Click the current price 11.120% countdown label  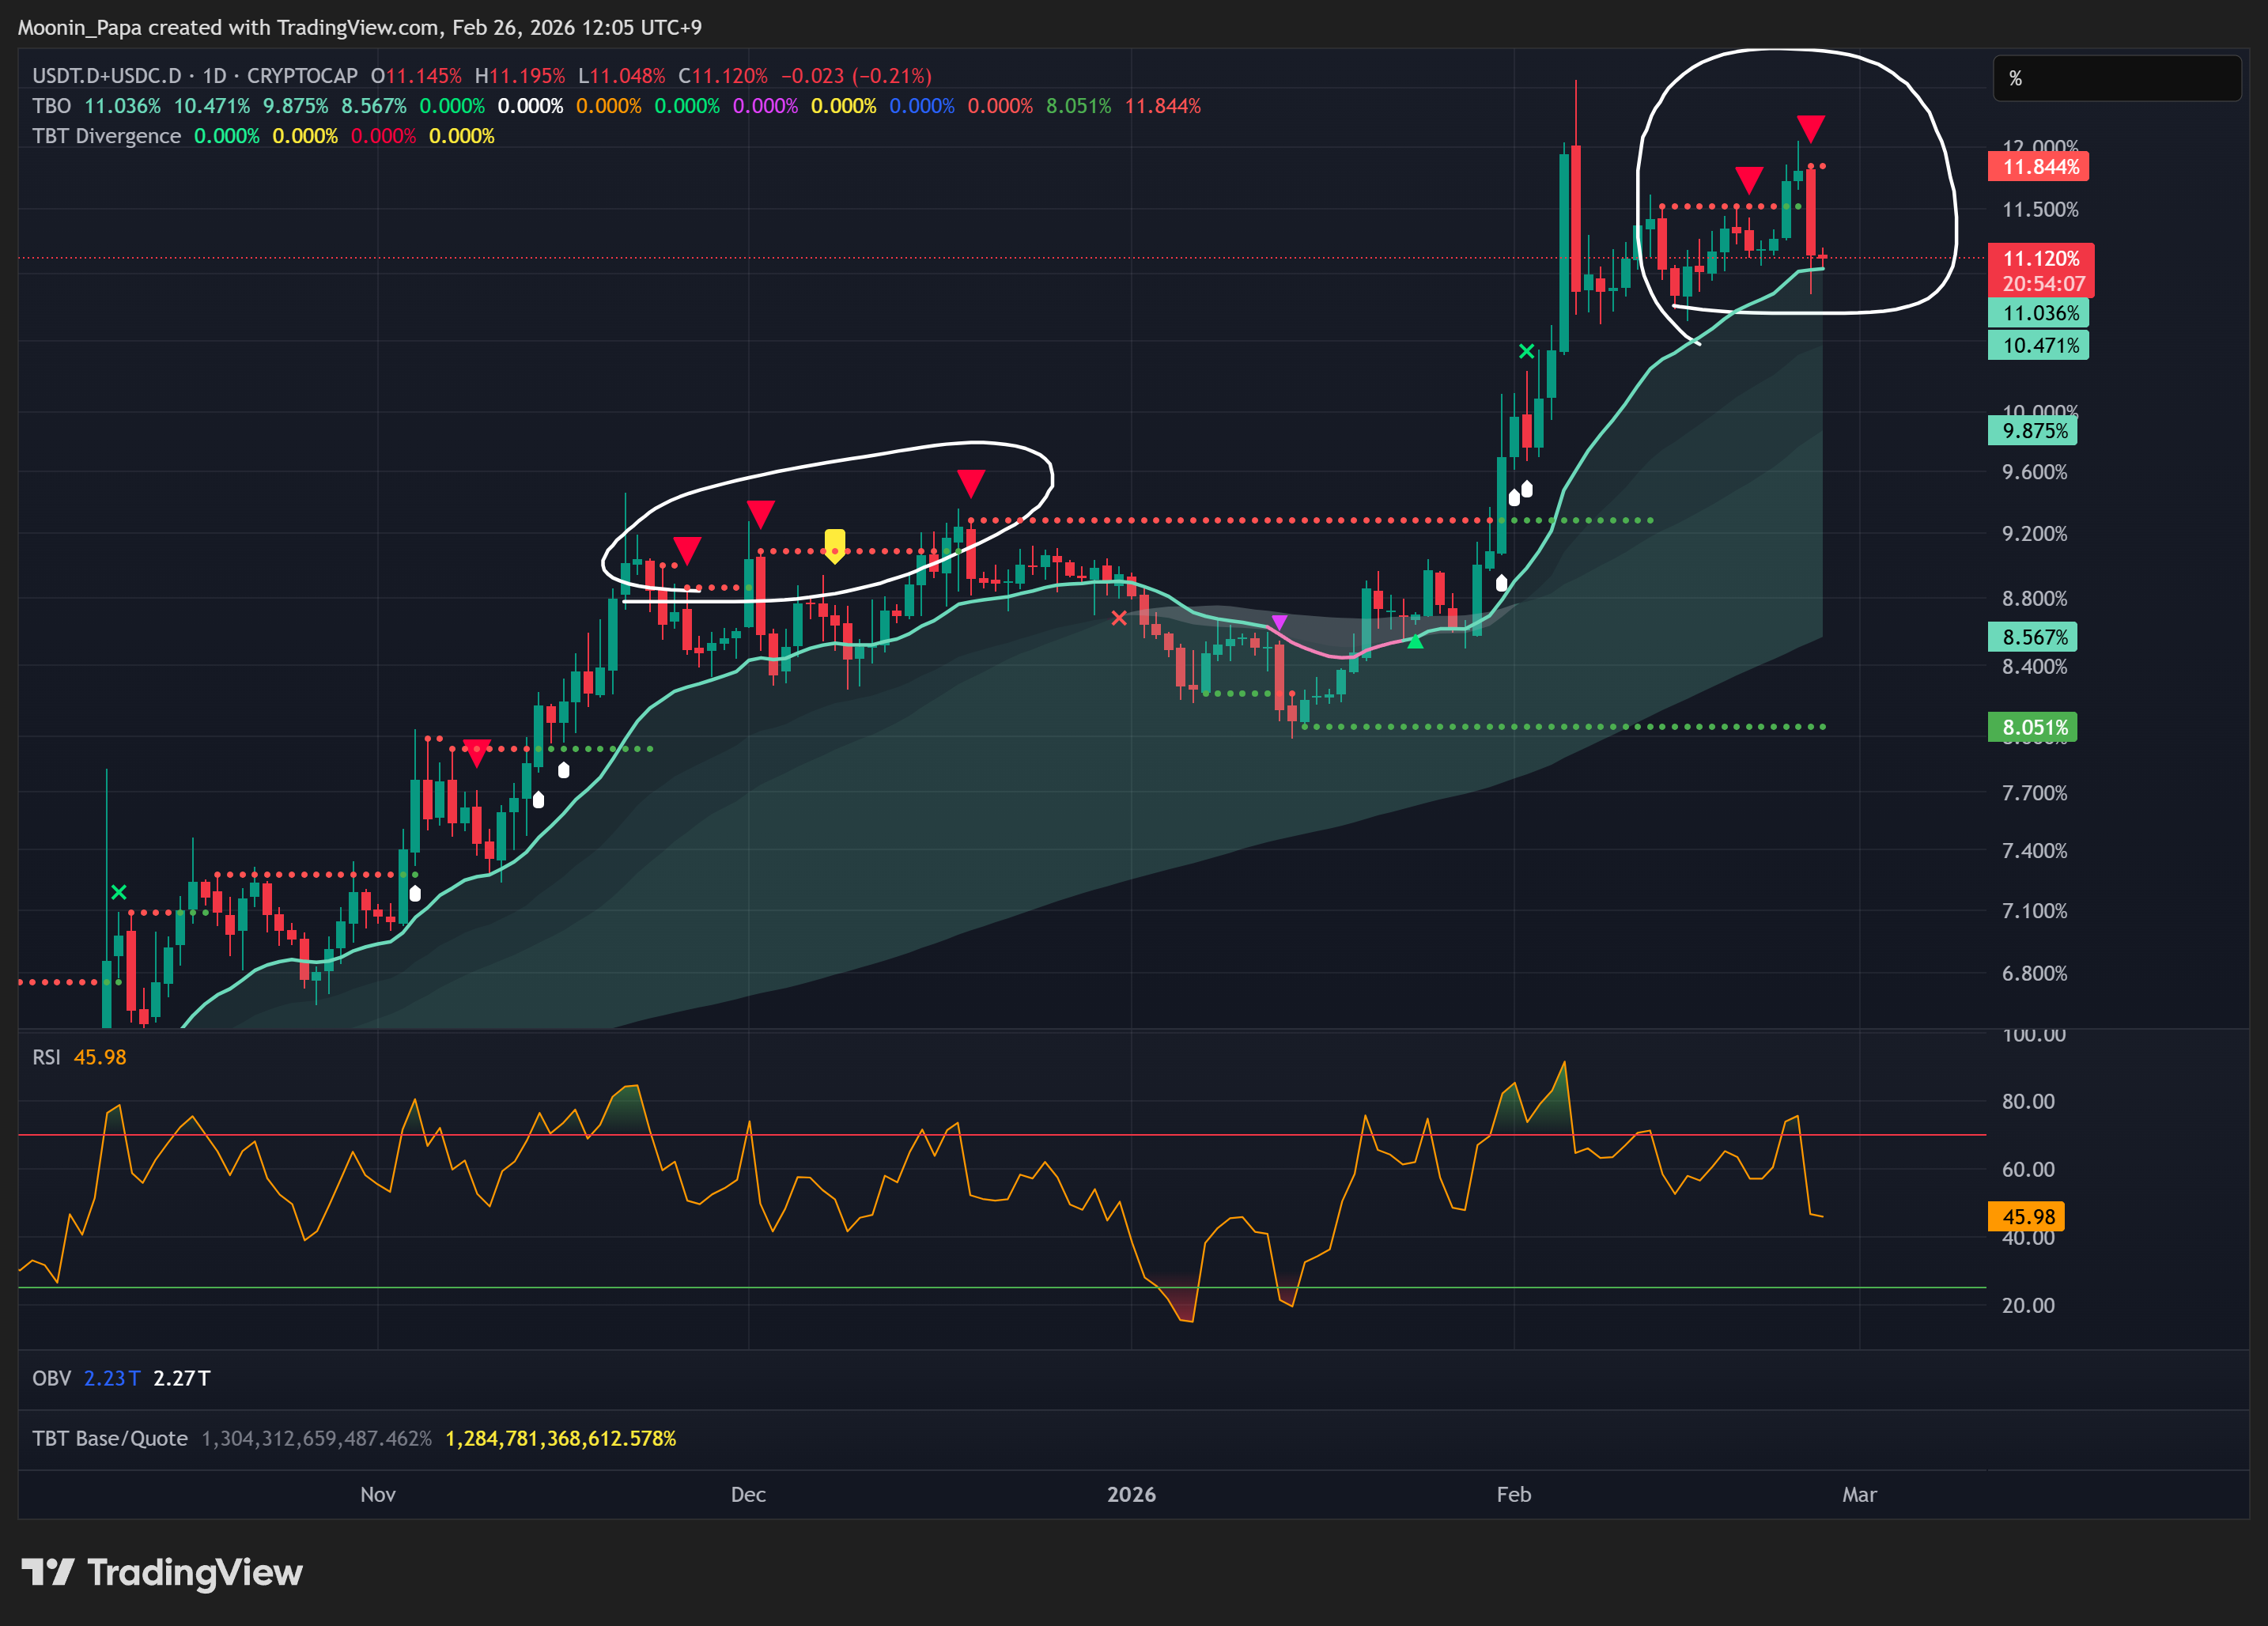coord(2040,271)
